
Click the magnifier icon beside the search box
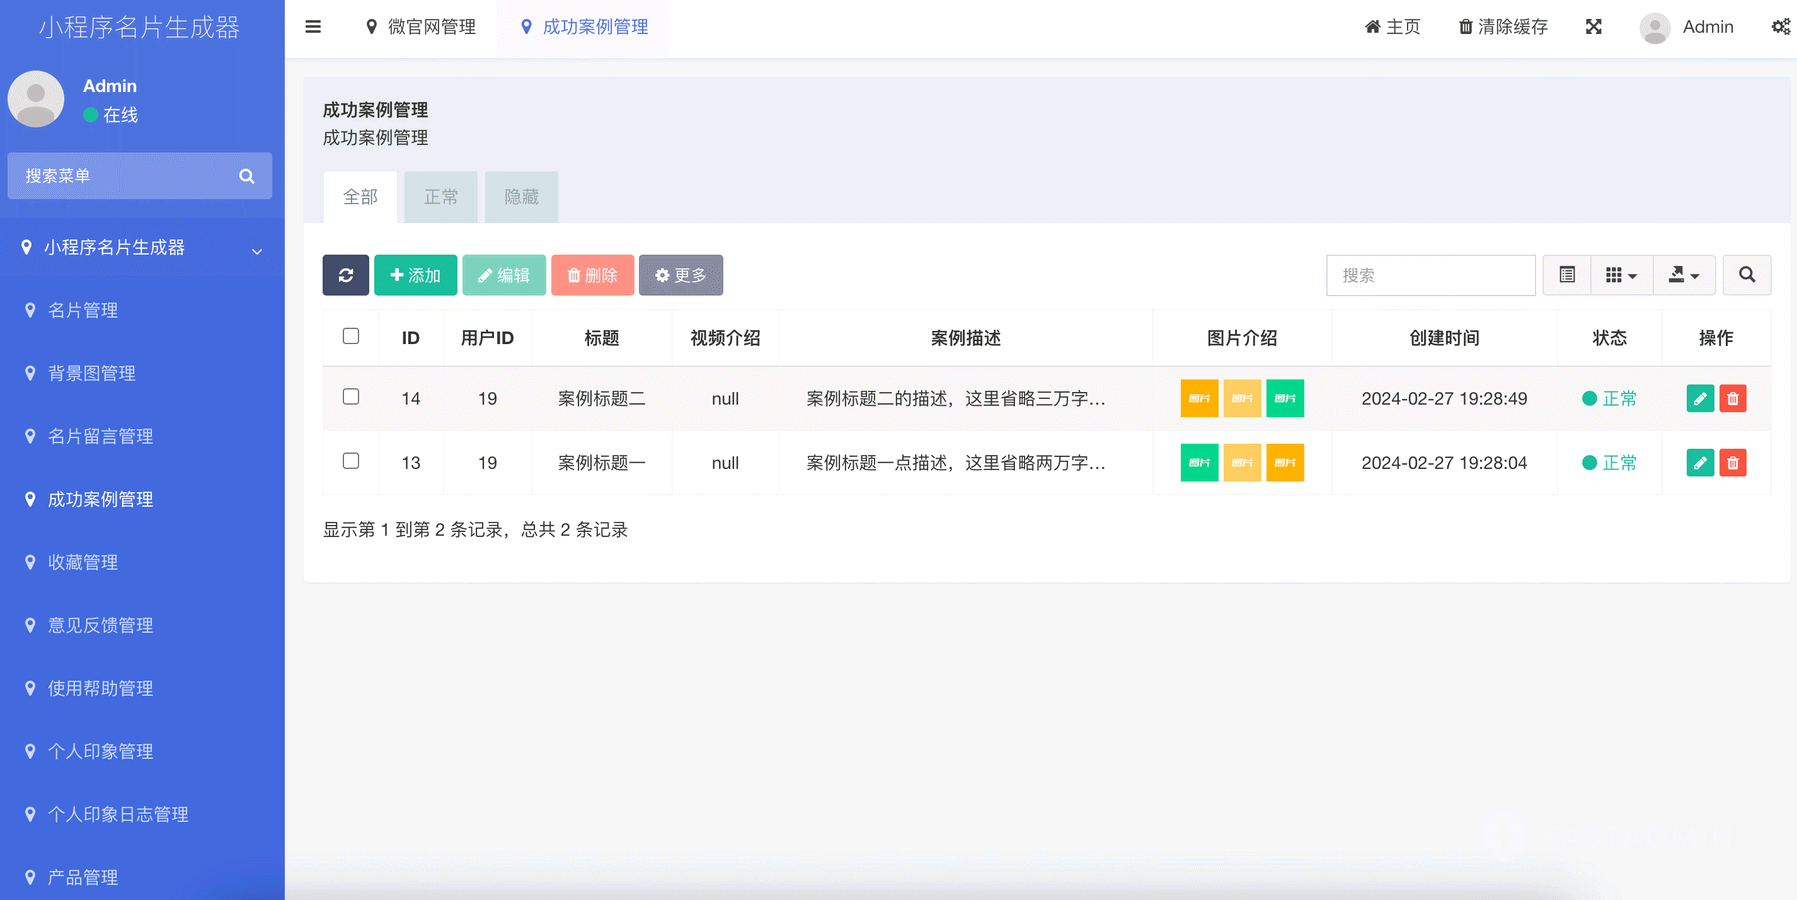click(x=1747, y=275)
